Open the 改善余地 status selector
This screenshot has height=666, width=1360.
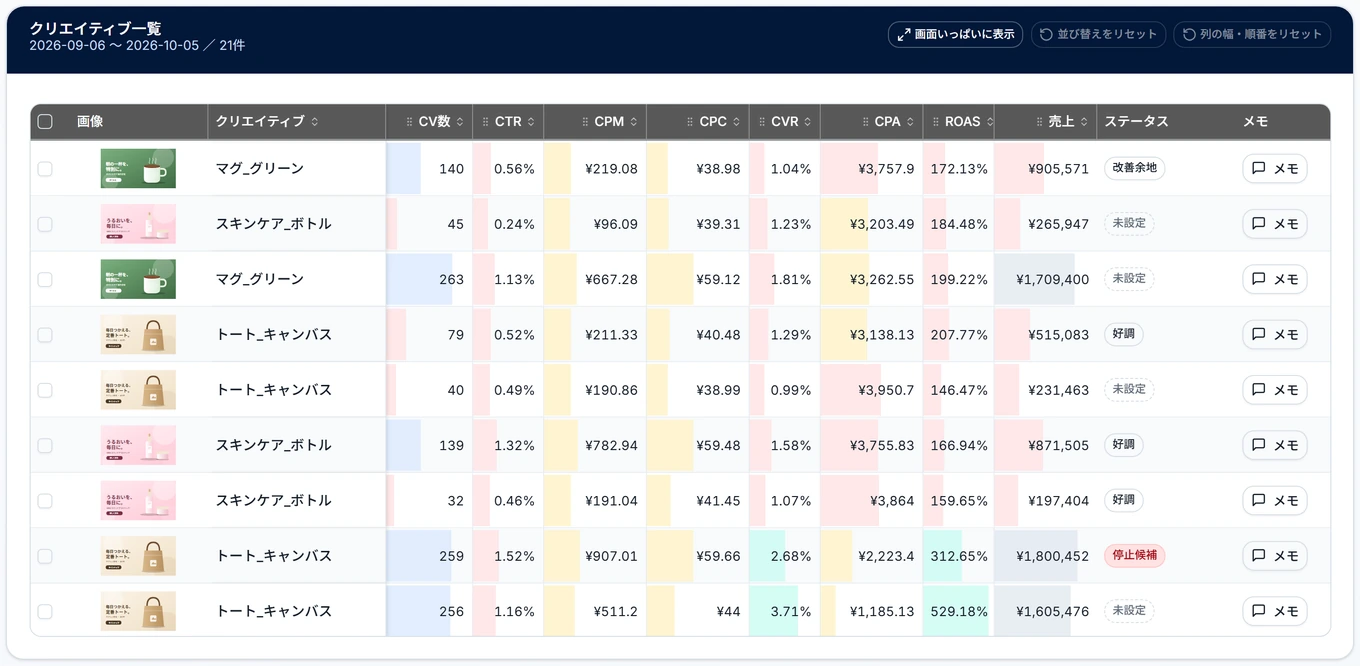[1135, 168]
